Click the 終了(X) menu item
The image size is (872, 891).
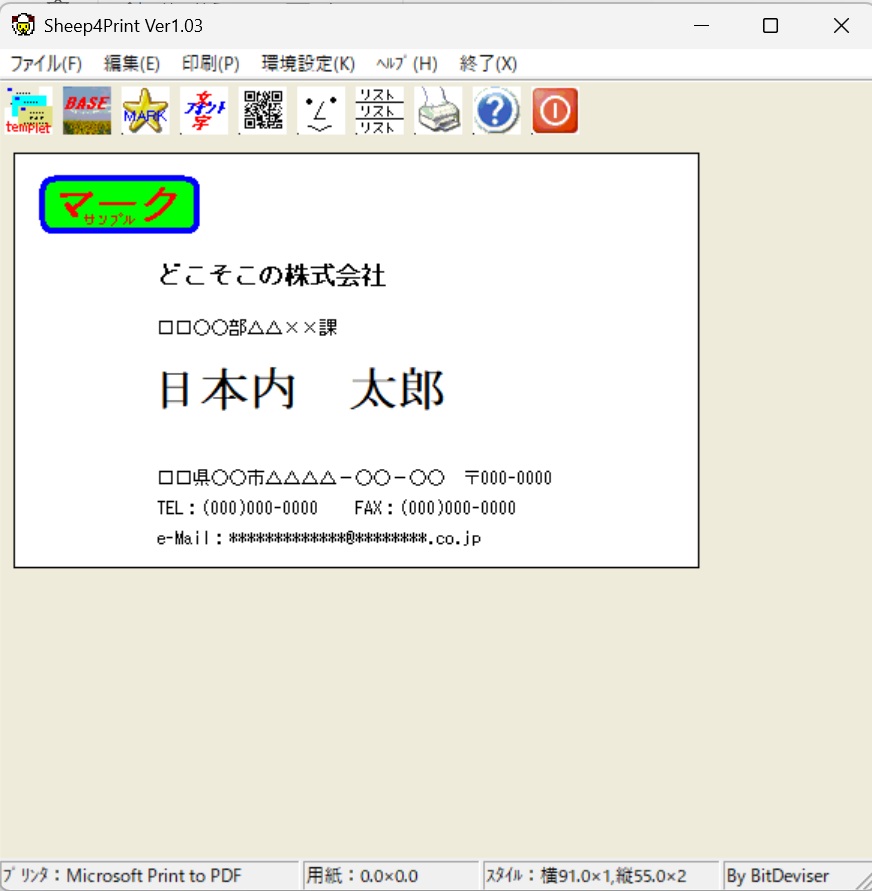488,64
